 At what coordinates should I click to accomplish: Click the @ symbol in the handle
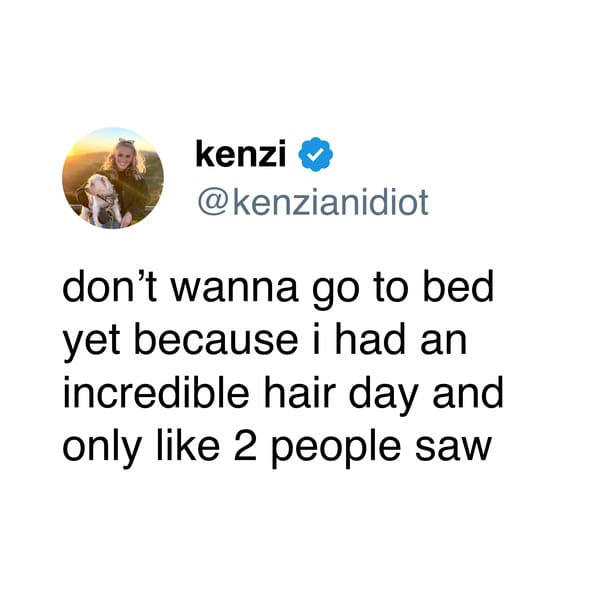(x=212, y=204)
